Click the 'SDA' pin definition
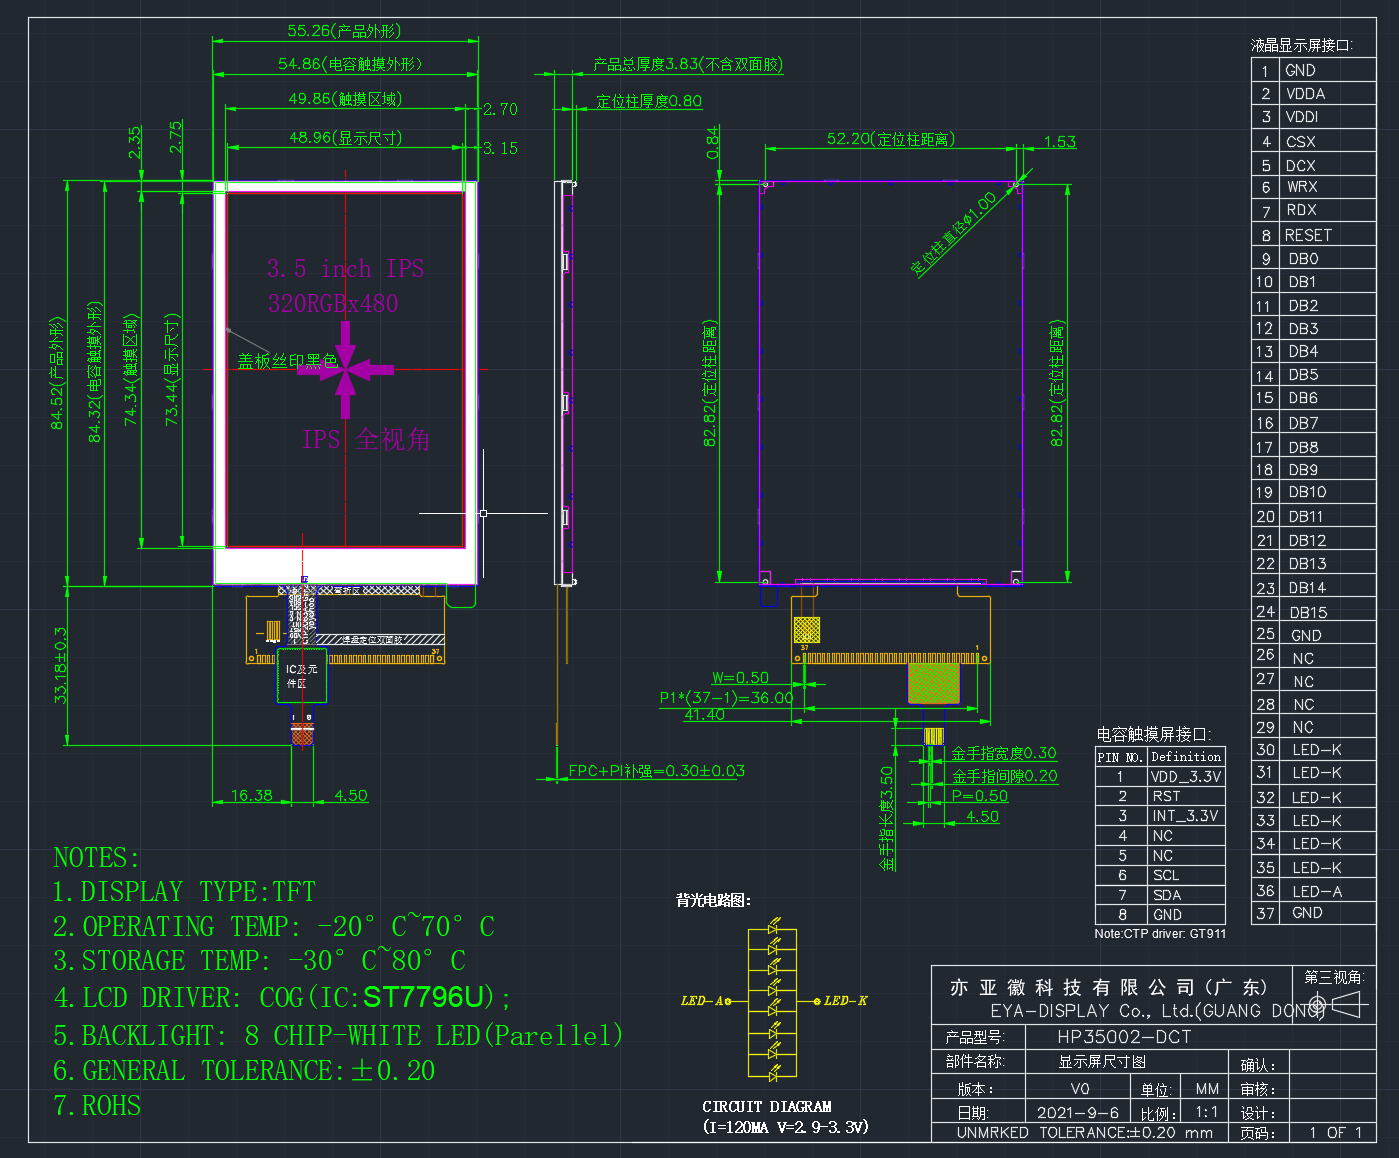 (1167, 895)
